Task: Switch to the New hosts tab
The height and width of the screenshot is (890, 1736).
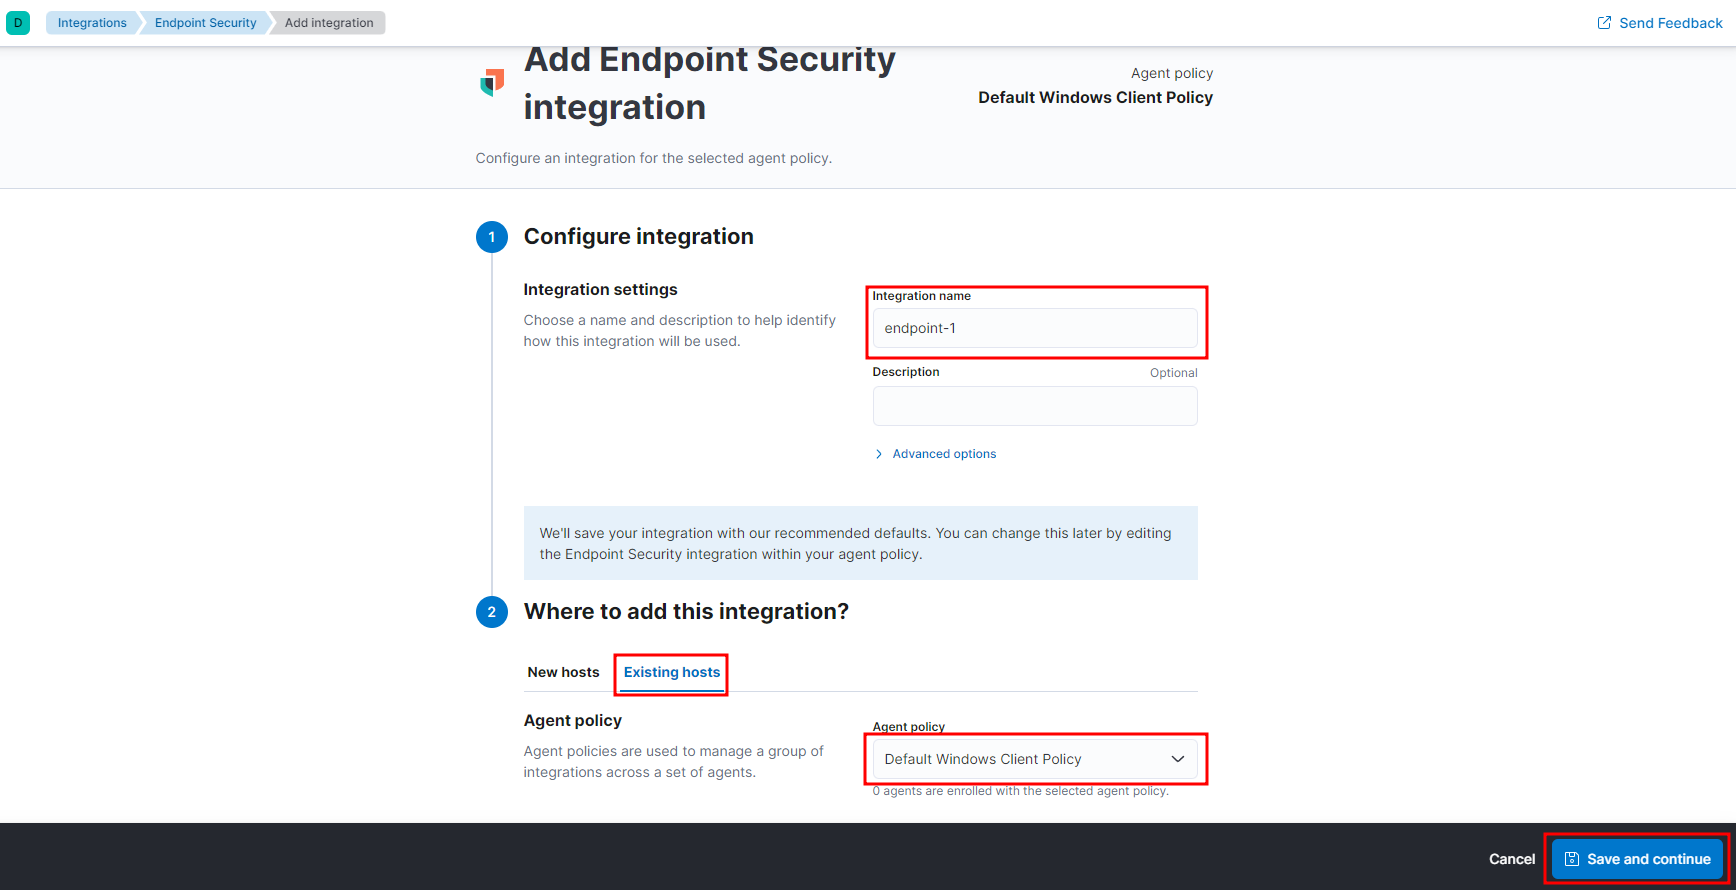Action: (x=563, y=672)
